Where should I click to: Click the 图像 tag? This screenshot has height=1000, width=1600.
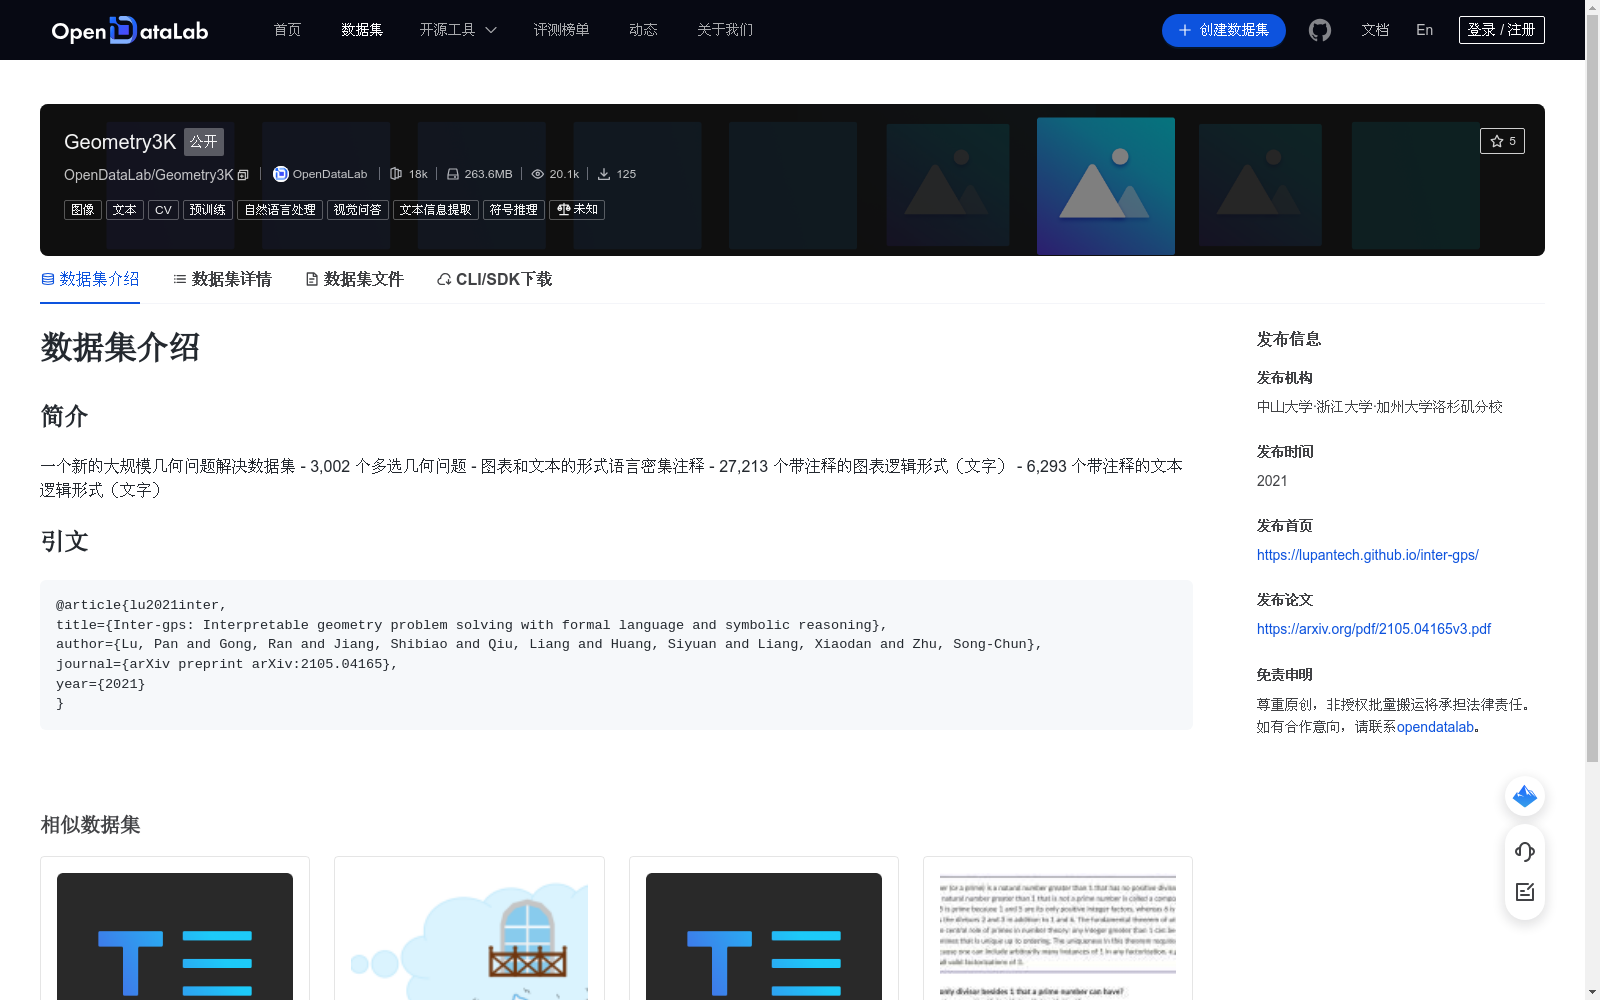click(x=83, y=210)
